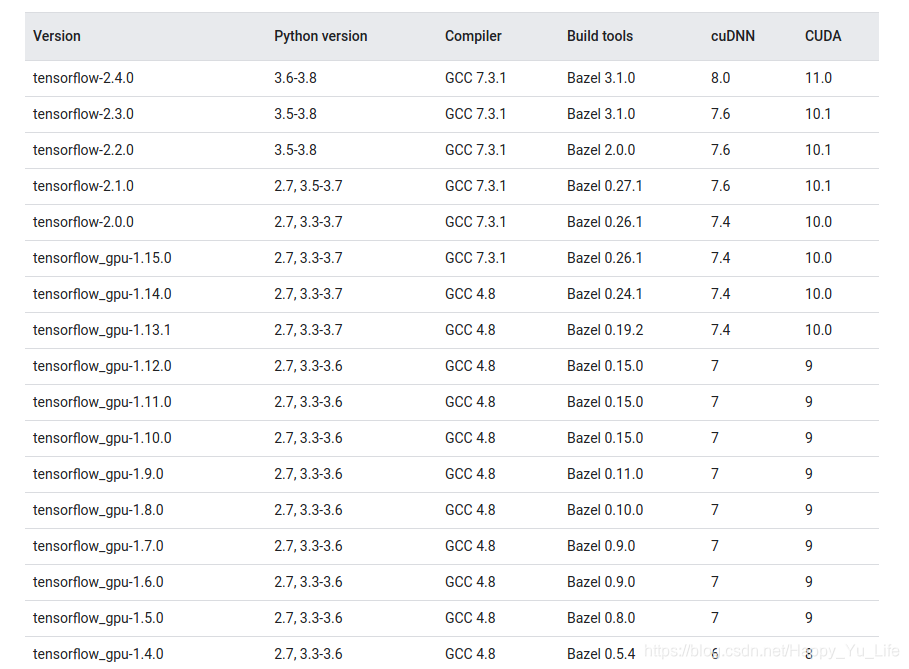This screenshot has height=669, width=909.
Task: Click the Bazel 0.11.0 cell
Action: (x=605, y=474)
